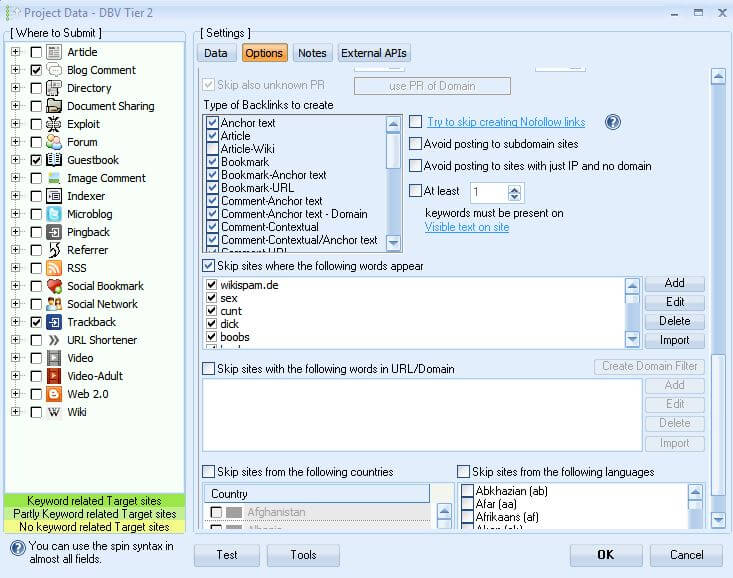Enable Avoid posting to subdomain sites
Screen dimensions: 733x578
[416, 144]
